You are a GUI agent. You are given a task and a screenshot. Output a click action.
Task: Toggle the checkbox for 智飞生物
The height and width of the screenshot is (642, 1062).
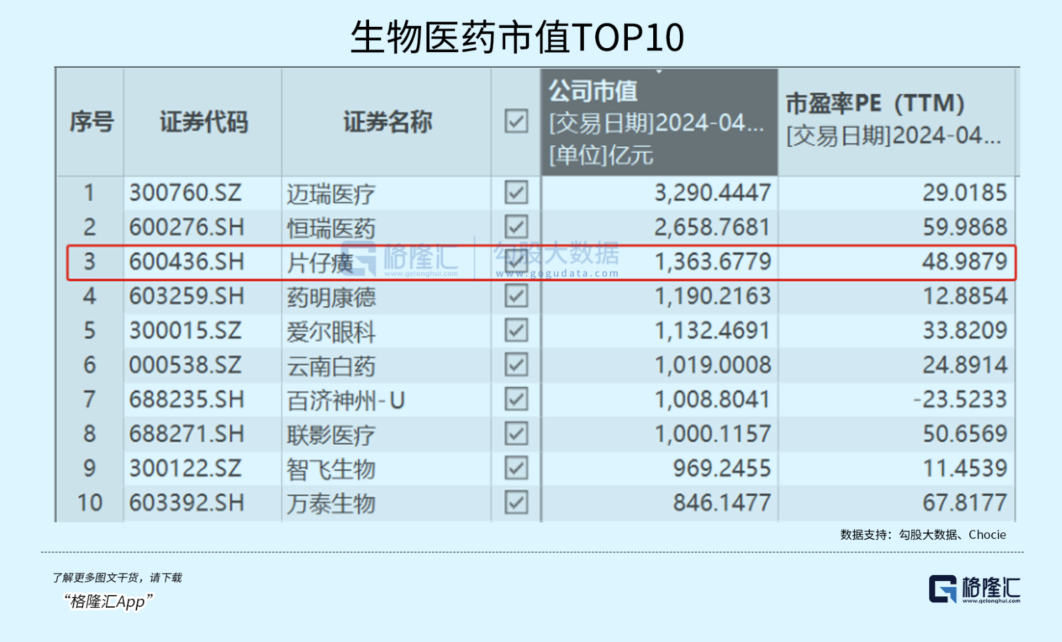(x=516, y=468)
